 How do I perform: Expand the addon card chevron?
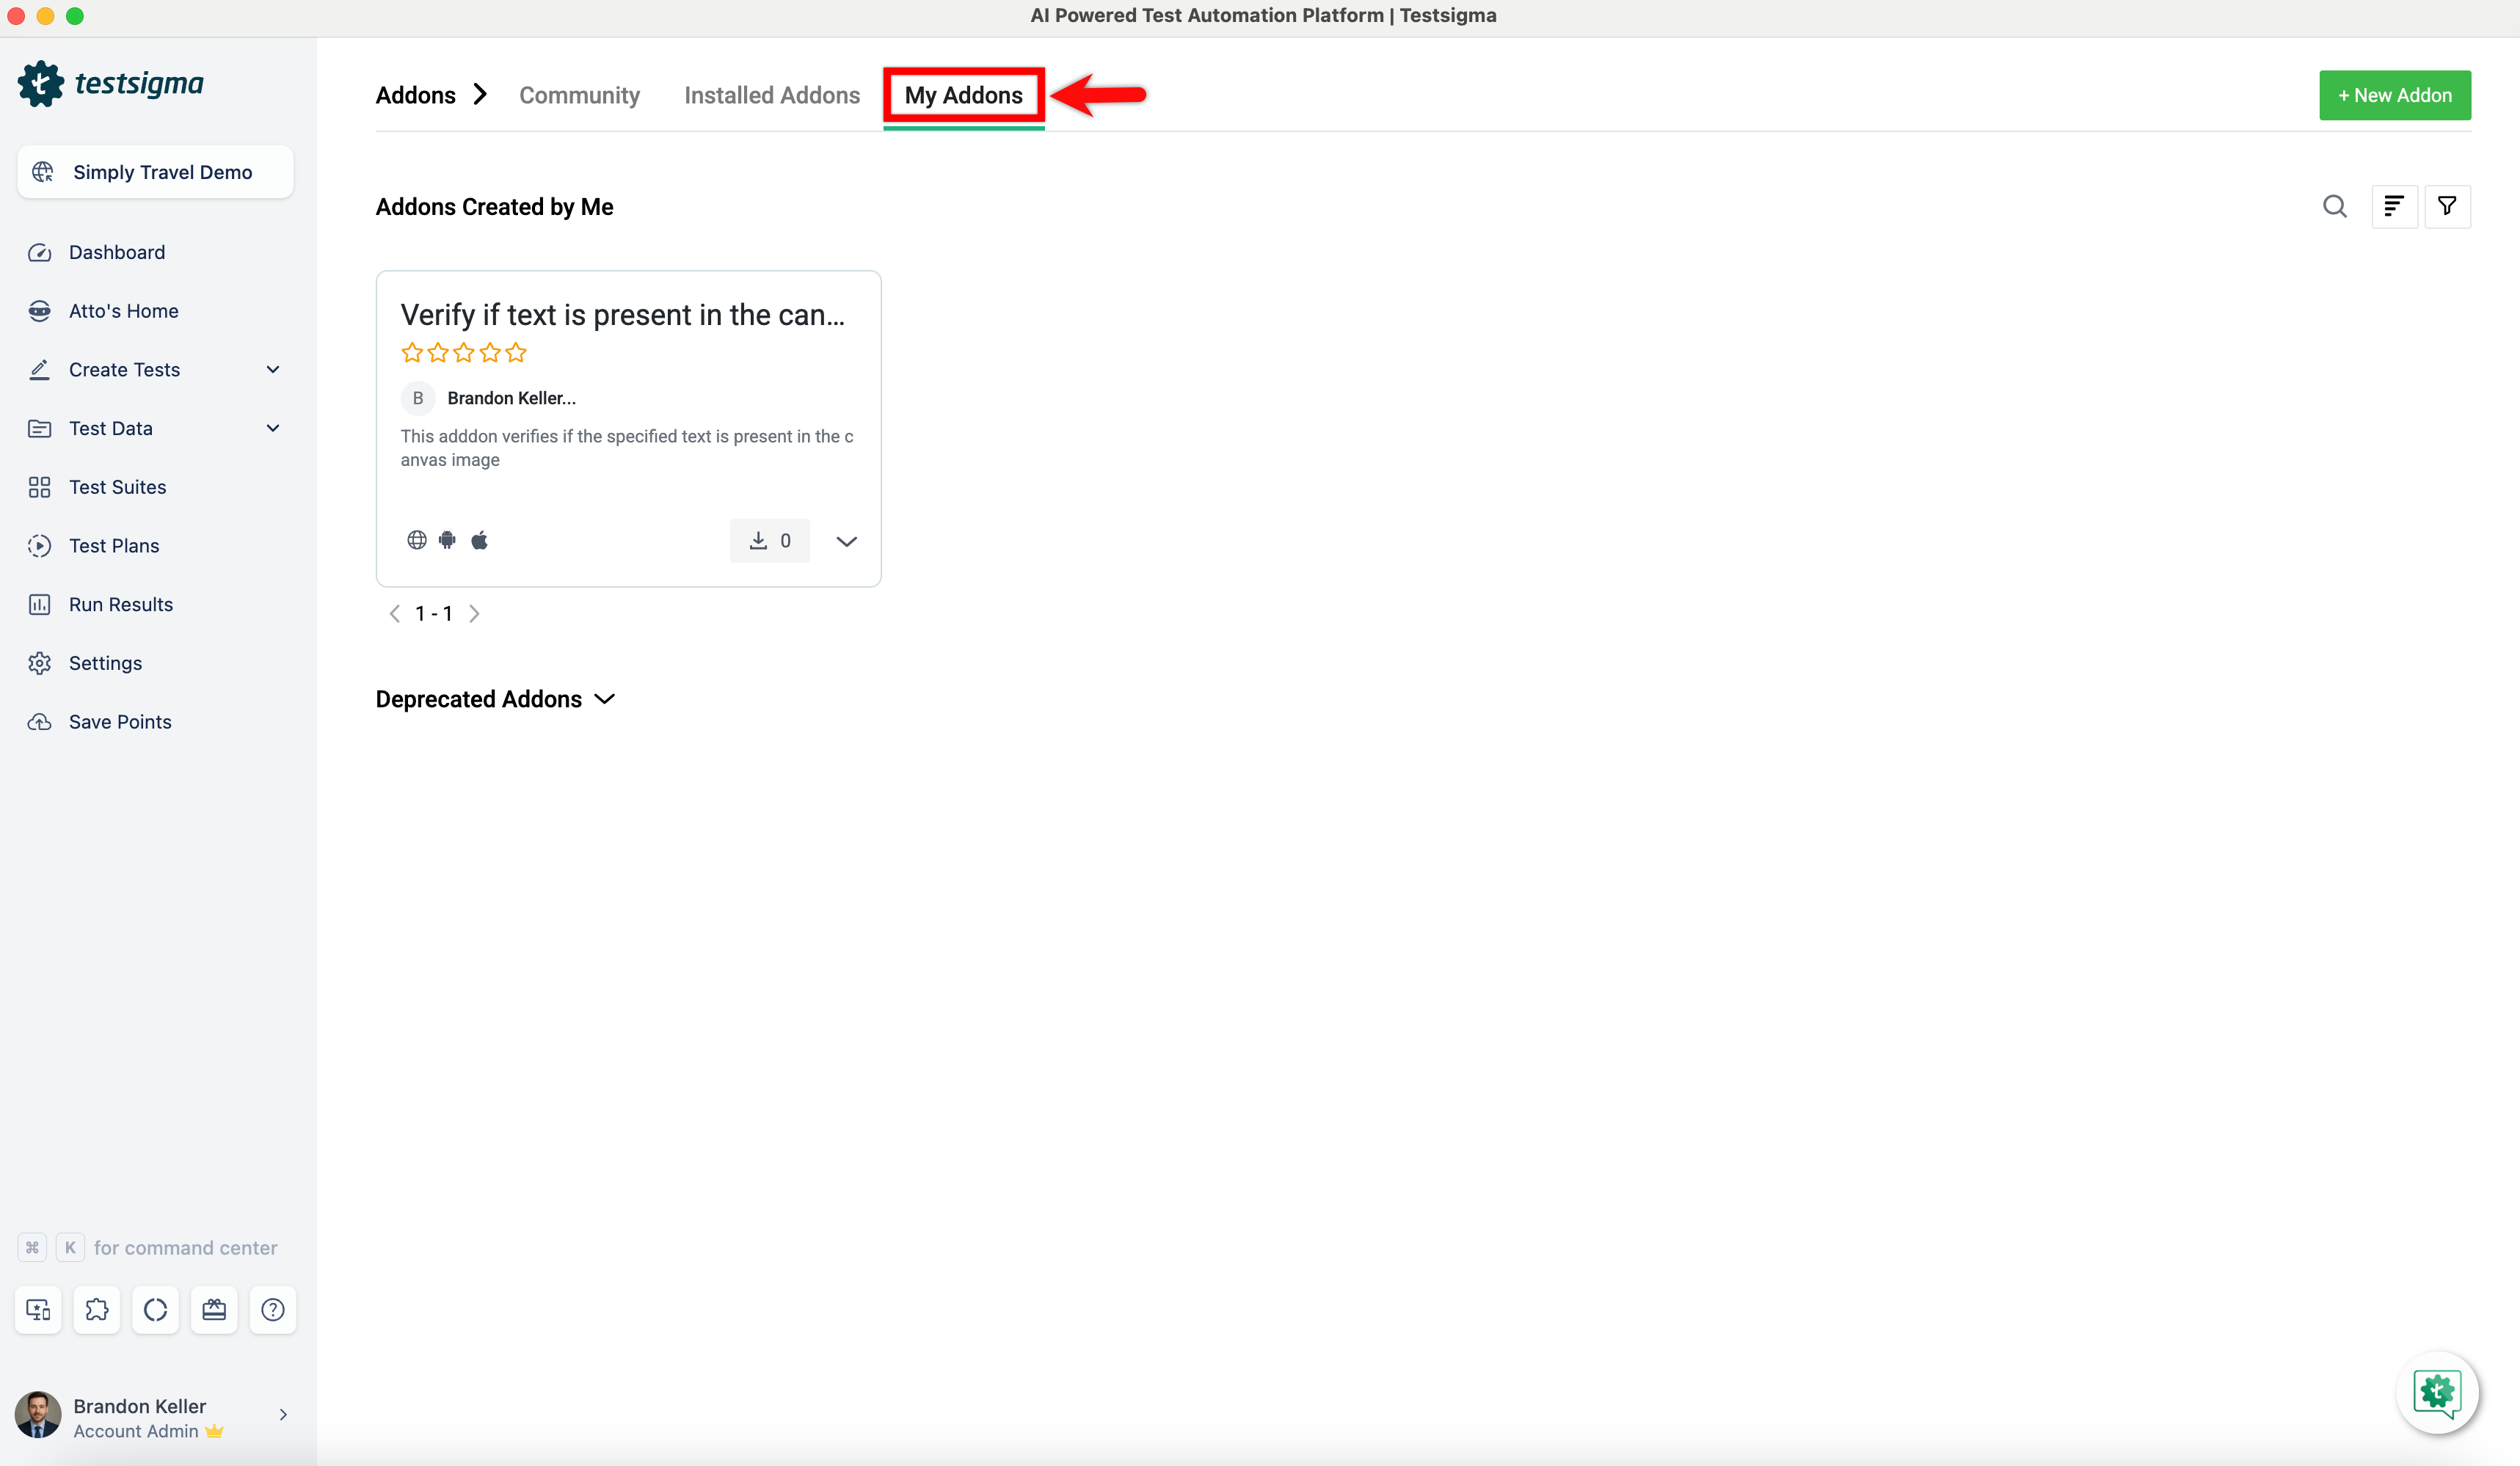point(846,541)
